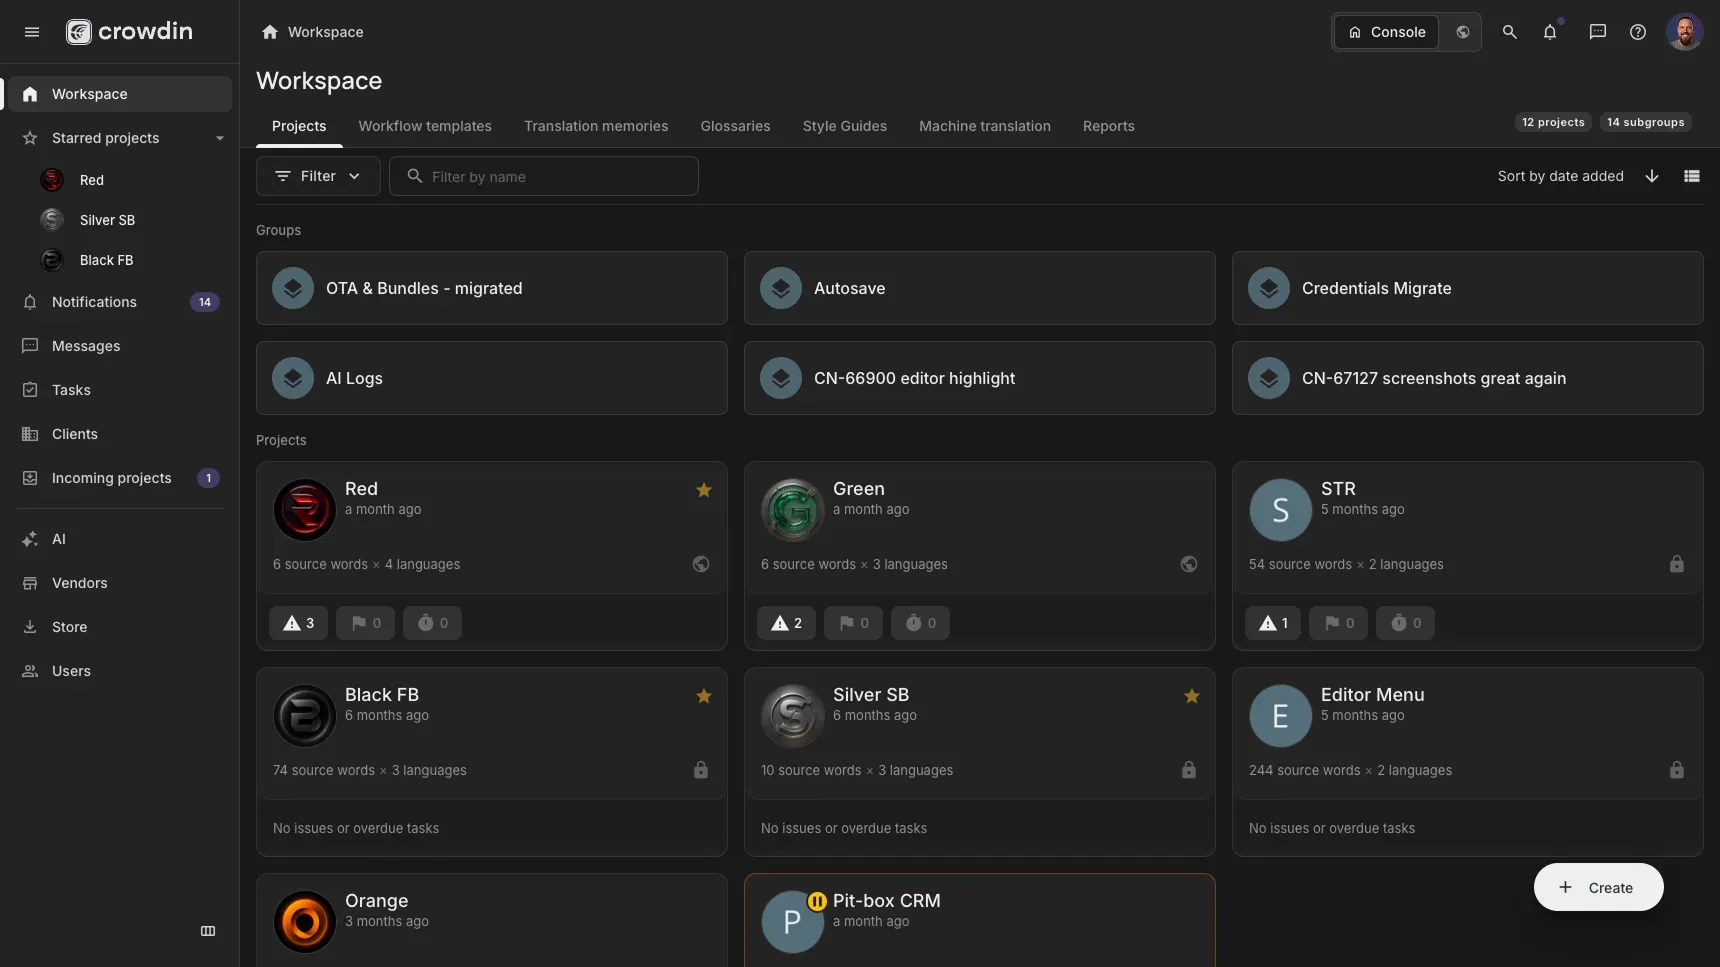This screenshot has width=1720, height=967.
Task: Open the notifications bell icon
Action: 1550,32
